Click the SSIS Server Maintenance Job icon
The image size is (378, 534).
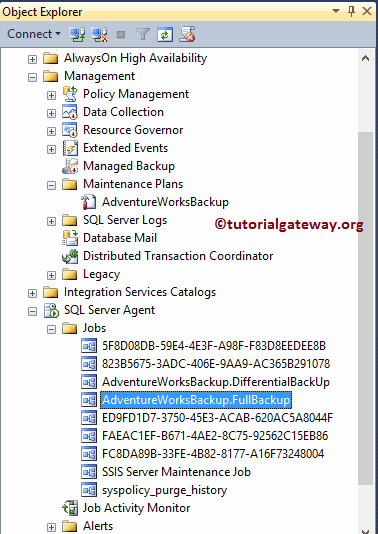(x=89, y=472)
